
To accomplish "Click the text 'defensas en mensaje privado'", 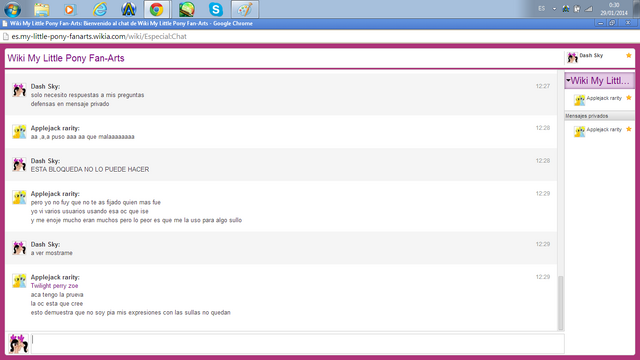I will [70, 104].
